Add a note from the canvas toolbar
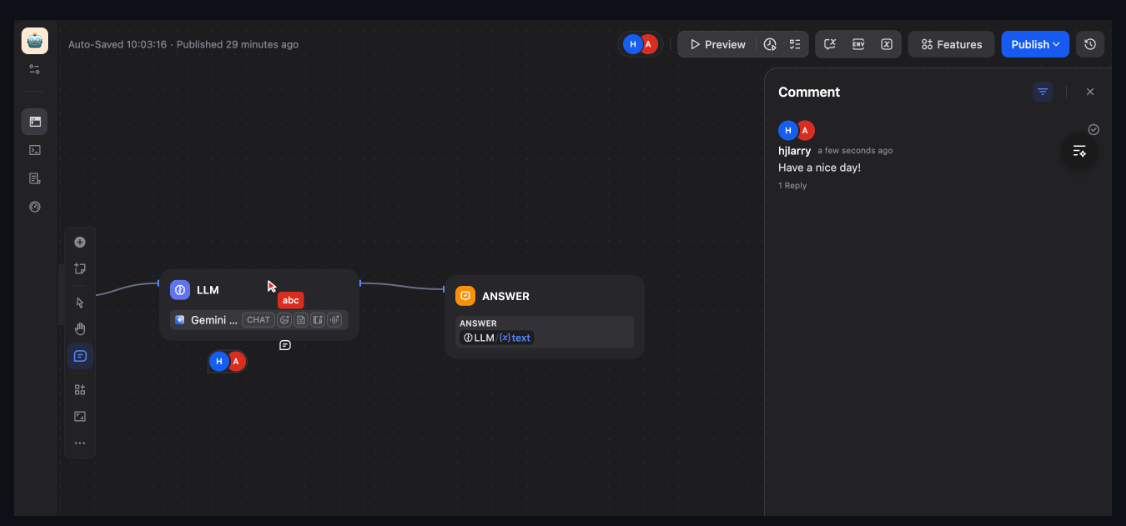Image resolution: width=1126 pixels, height=526 pixels. (80, 269)
